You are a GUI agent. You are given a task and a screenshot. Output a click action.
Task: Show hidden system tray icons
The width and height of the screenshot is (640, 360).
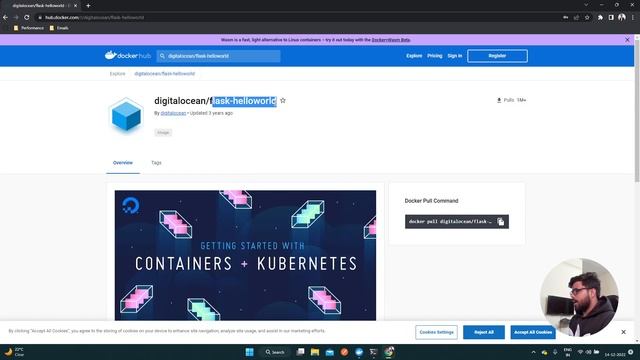tap(533, 352)
